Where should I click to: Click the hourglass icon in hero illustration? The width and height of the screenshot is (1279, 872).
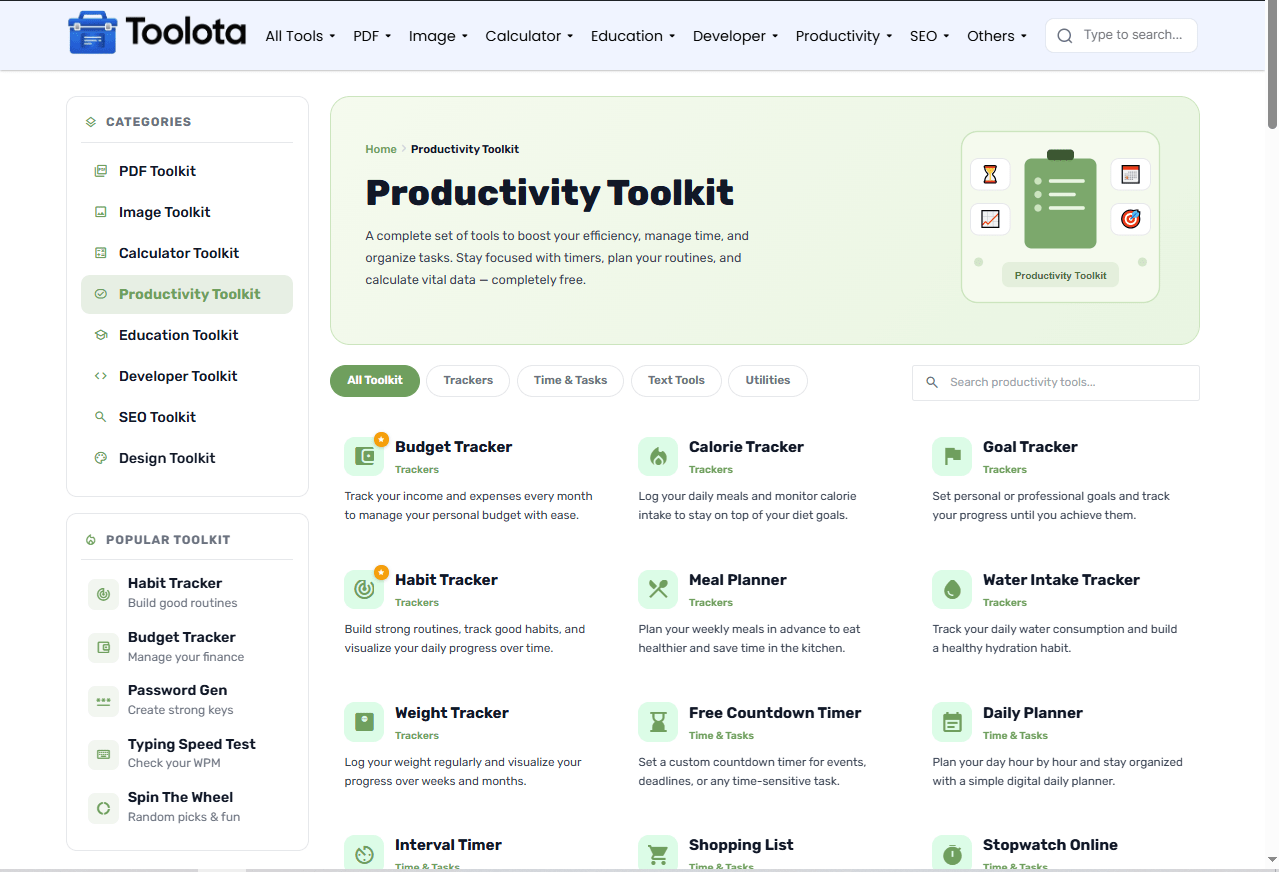990,175
